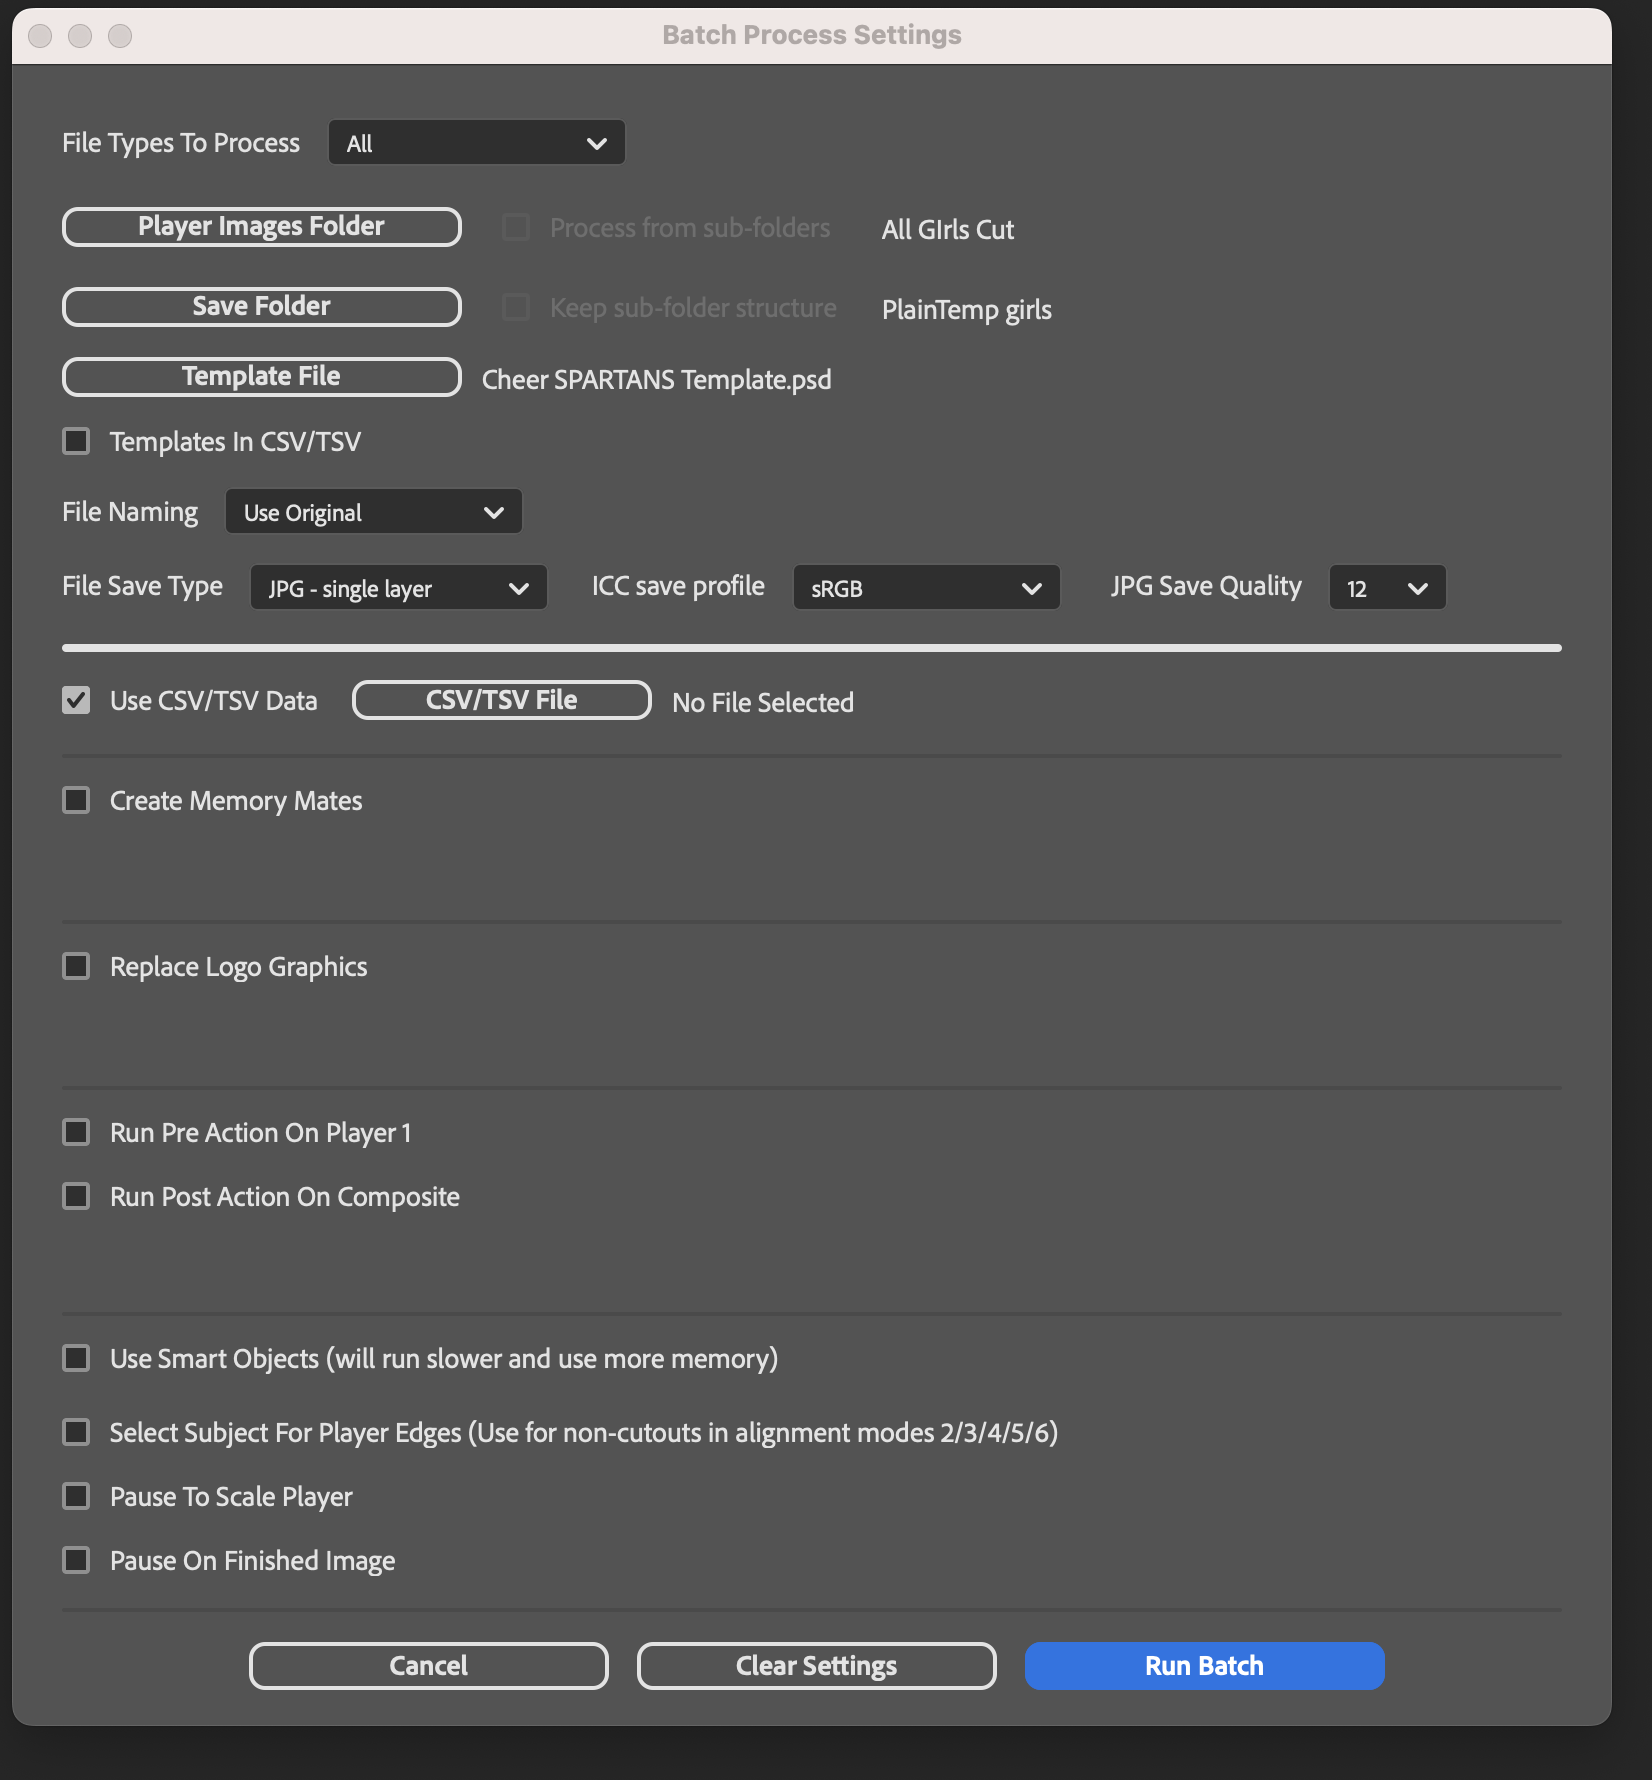The height and width of the screenshot is (1780, 1652).
Task: Enable the Templates In CSV/TSV checkbox
Action: (76, 441)
